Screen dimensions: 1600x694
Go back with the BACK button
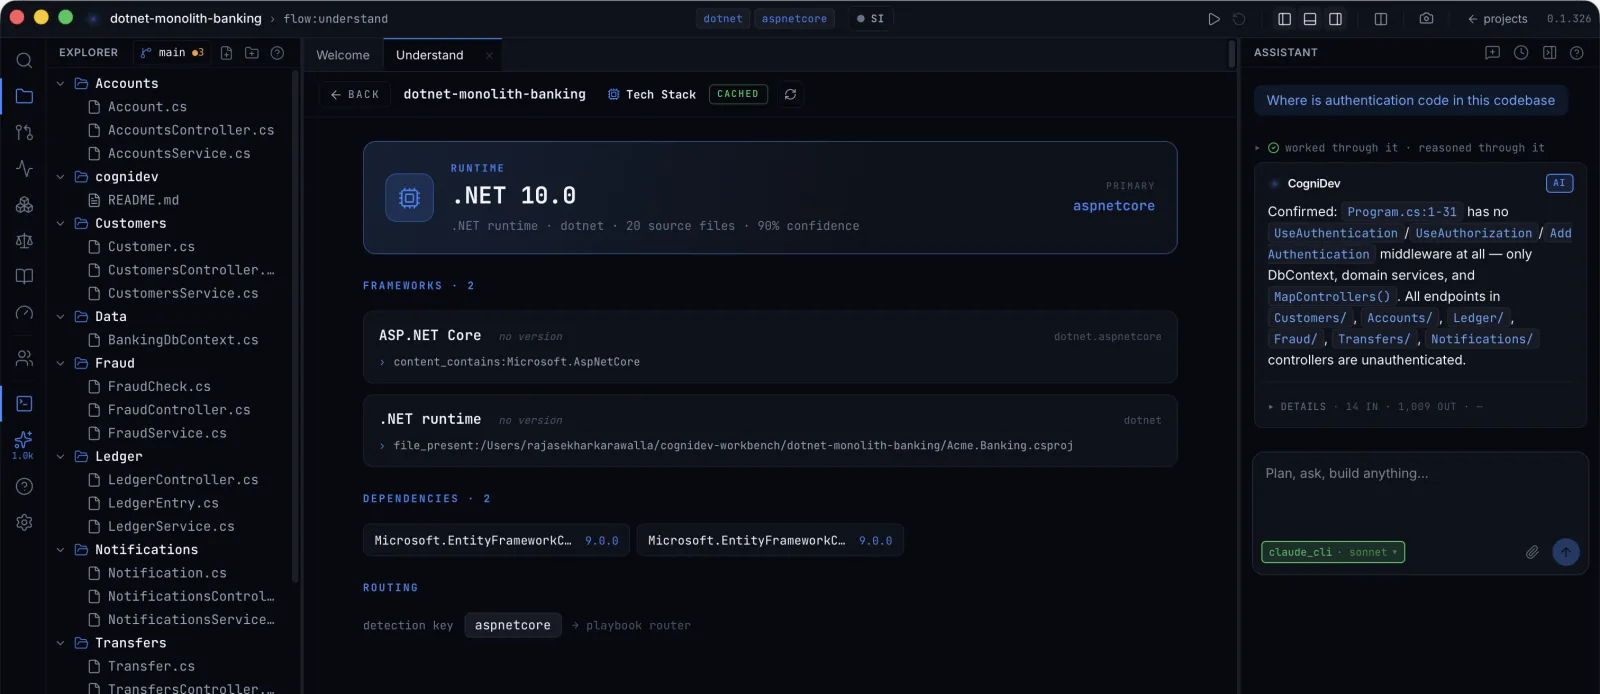[355, 94]
